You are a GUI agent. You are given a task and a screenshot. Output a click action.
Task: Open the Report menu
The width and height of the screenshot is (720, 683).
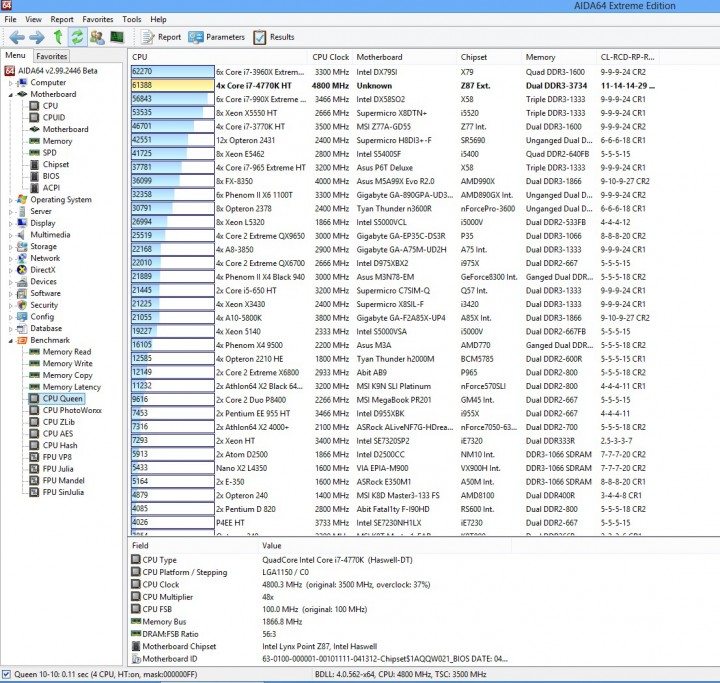pos(62,19)
